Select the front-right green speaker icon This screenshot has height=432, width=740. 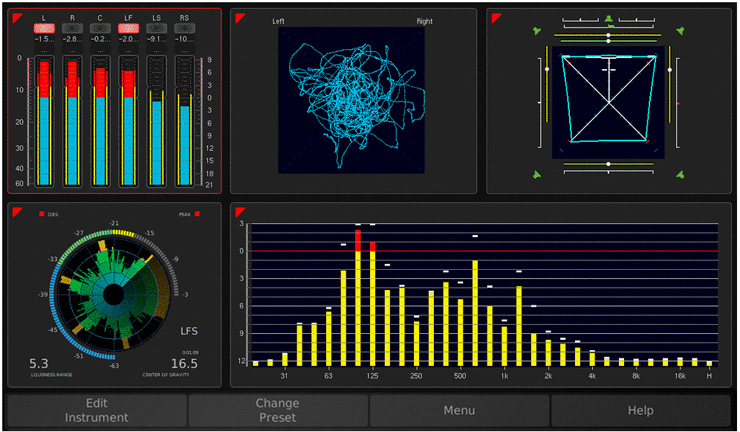click(680, 31)
